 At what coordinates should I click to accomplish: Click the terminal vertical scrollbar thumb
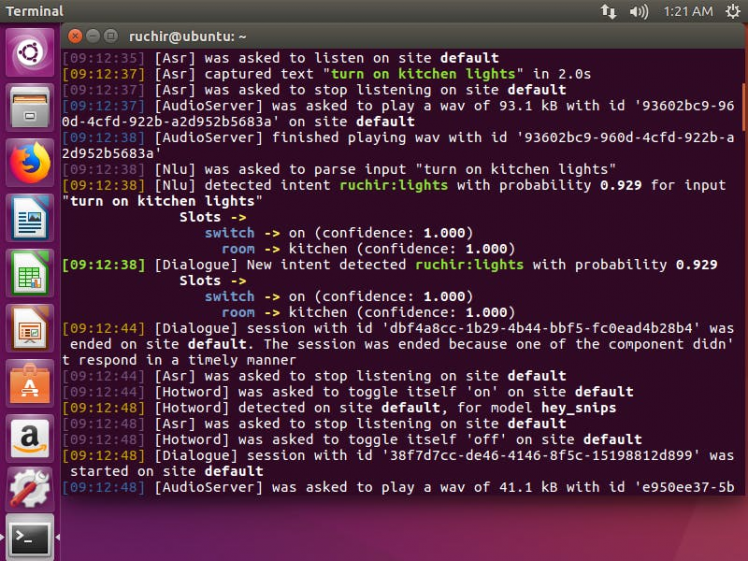[x=744, y=107]
